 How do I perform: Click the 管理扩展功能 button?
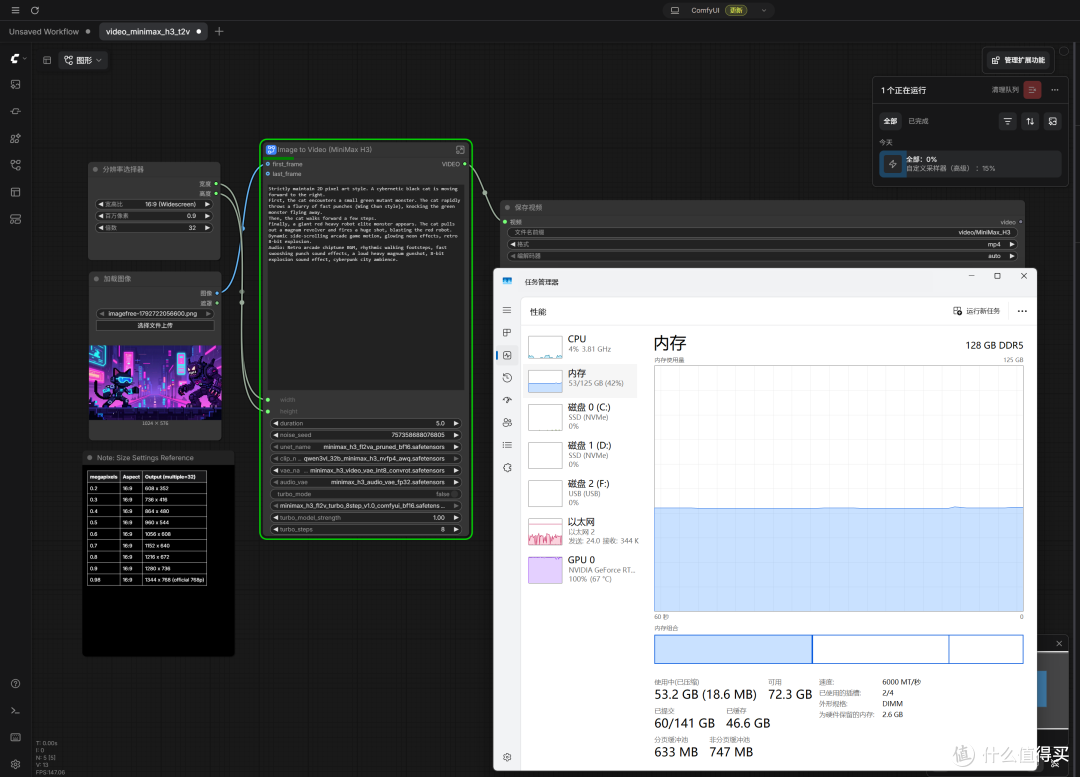[1018, 60]
